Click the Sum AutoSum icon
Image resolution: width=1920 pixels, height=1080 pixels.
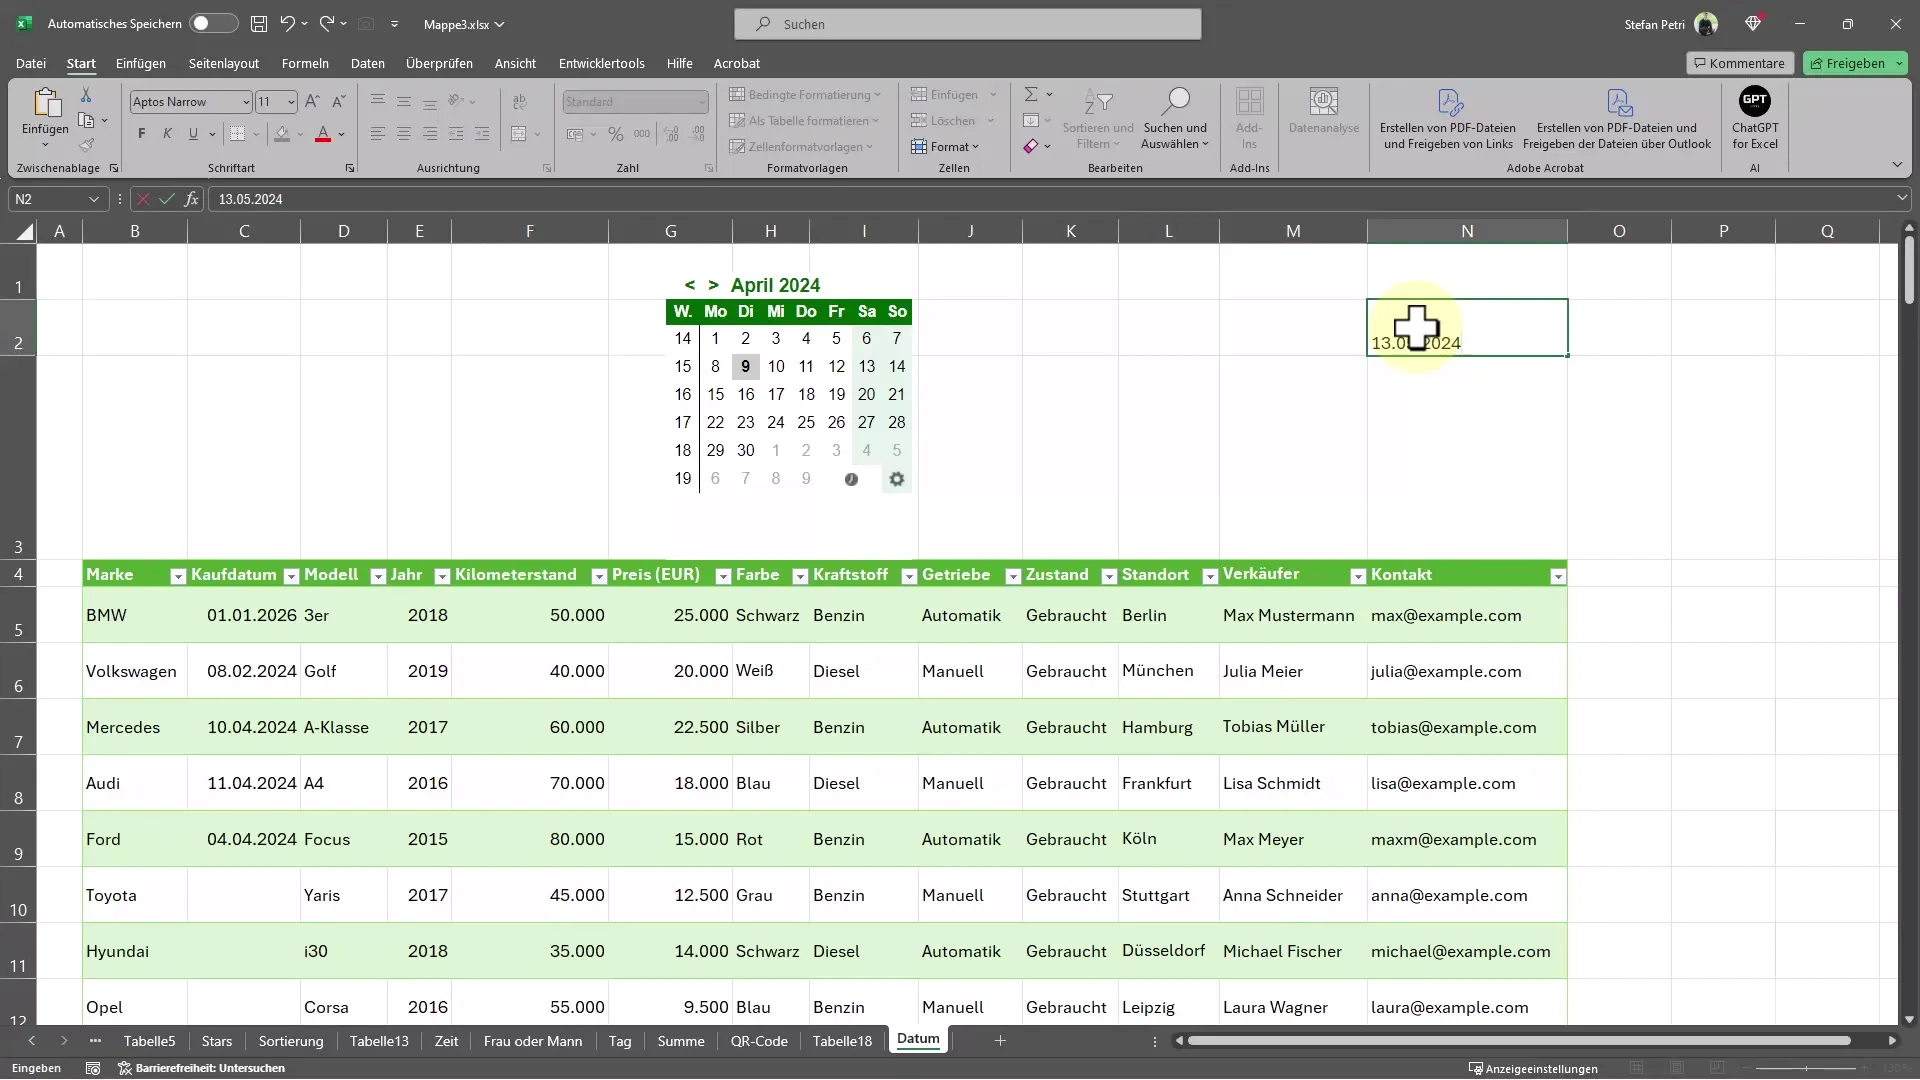(x=1031, y=94)
